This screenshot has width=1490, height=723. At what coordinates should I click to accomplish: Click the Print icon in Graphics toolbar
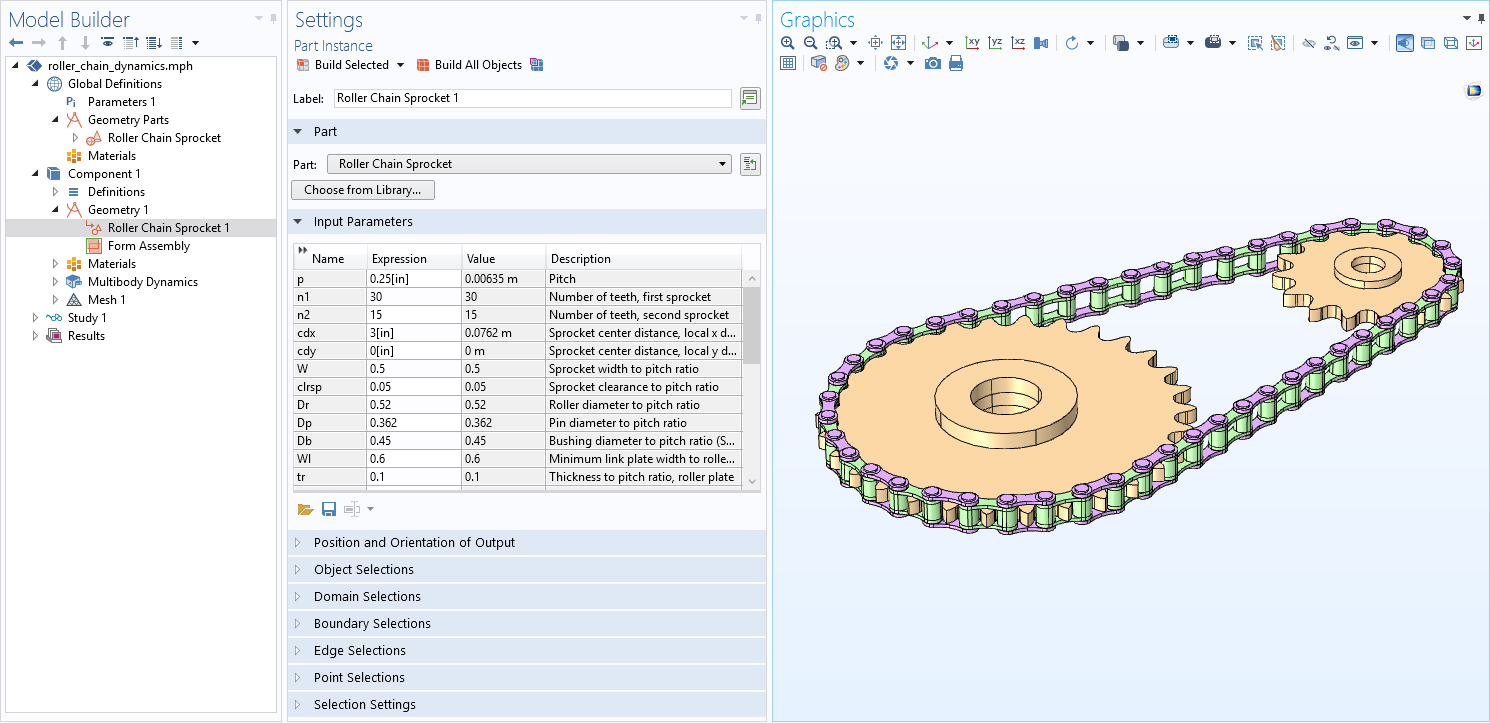pyautogui.click(x=956, y=63)
